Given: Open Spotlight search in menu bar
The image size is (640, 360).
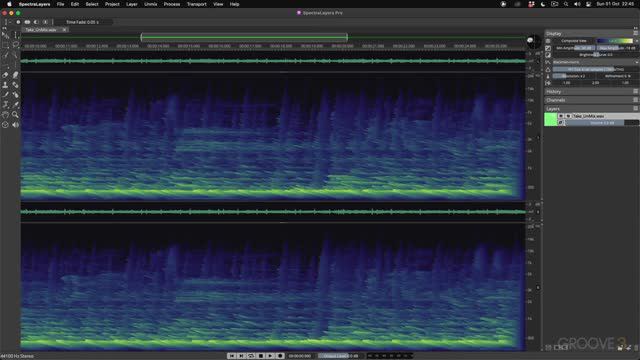Looking at the screenshot, I should pos(566,4).
